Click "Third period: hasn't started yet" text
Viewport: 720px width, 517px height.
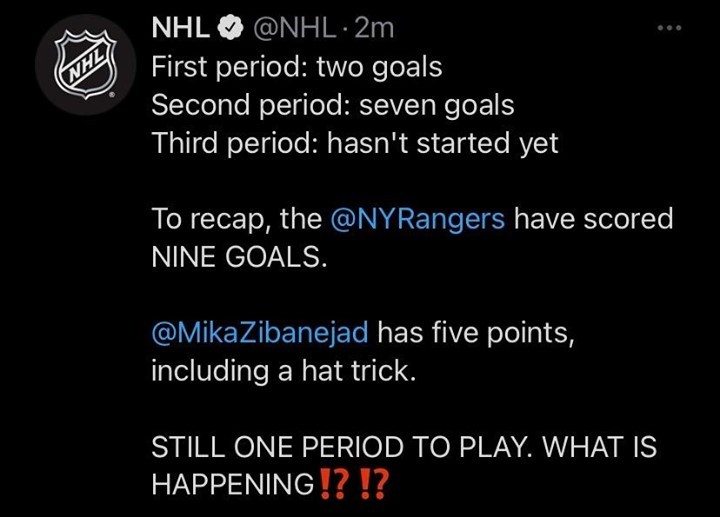tap(354, 143)
